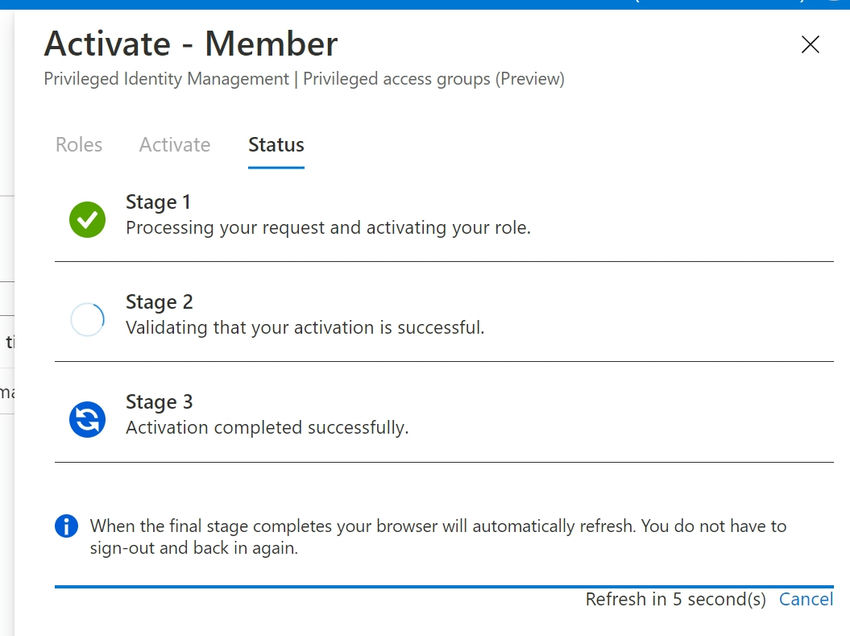Select the completed status indicator for Stage 1
Image resolution: width=850 pixels, height=636 pixels.
[87, 219]
